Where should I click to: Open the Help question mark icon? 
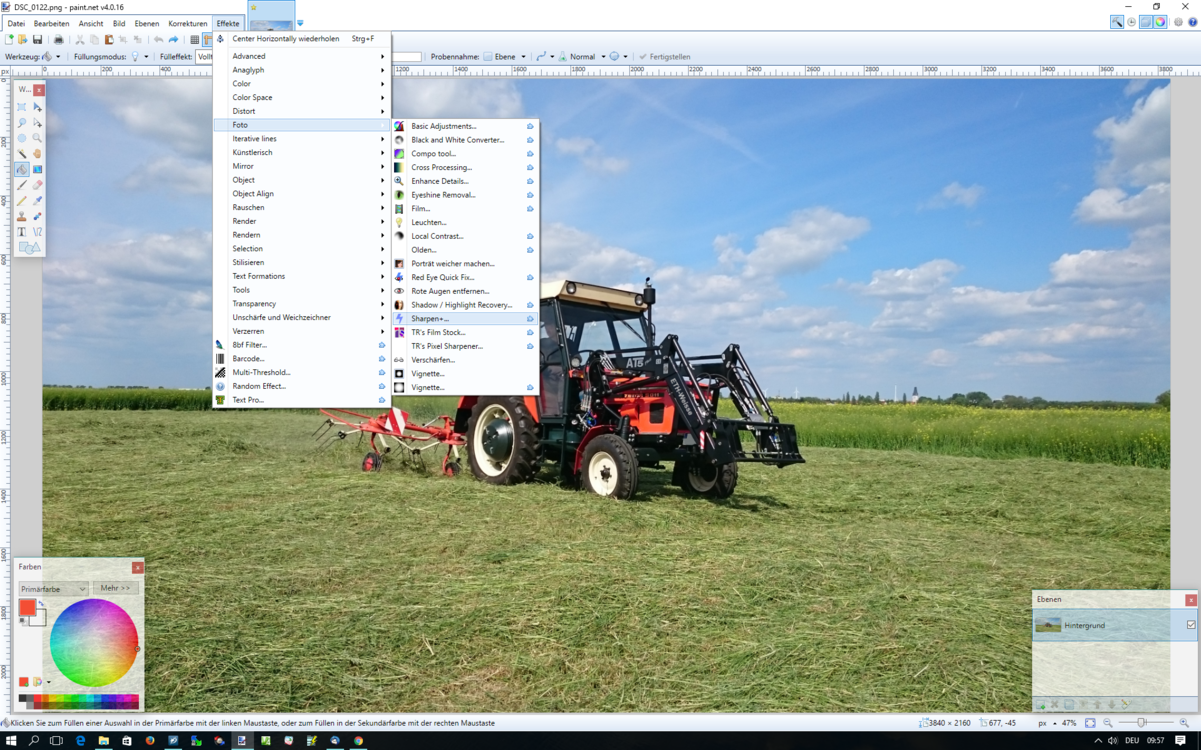click(x=1193, y=22)
